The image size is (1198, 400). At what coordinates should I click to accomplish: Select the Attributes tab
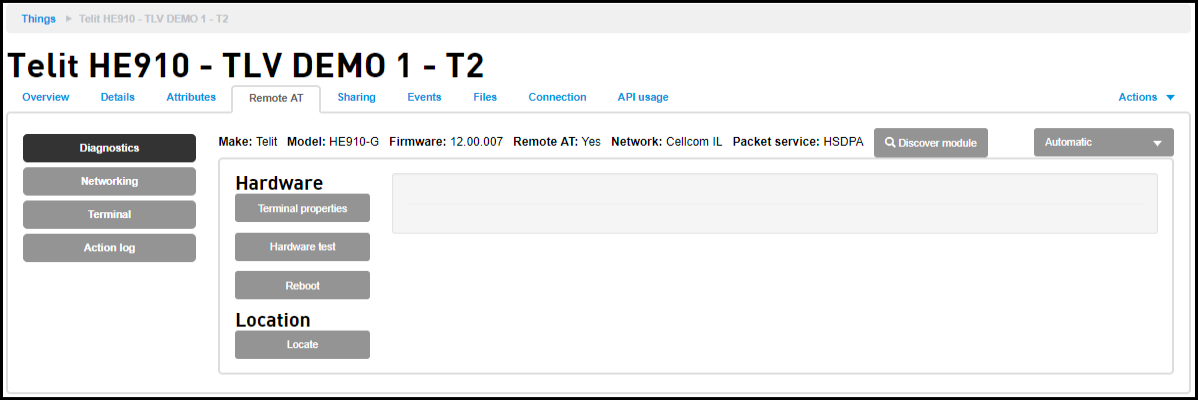(191, 97)
